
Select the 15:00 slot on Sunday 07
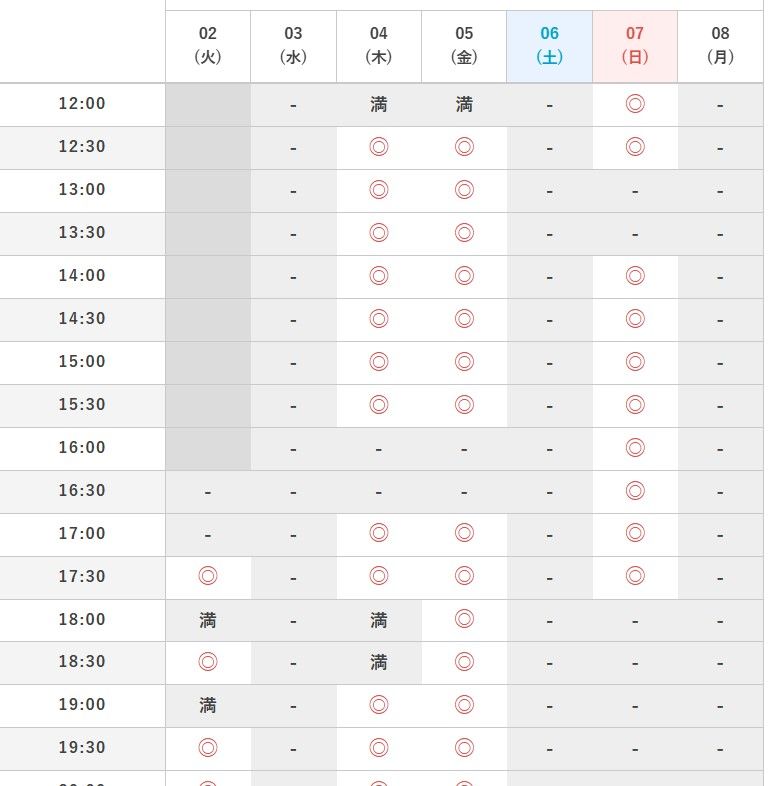tap(635, 361)
